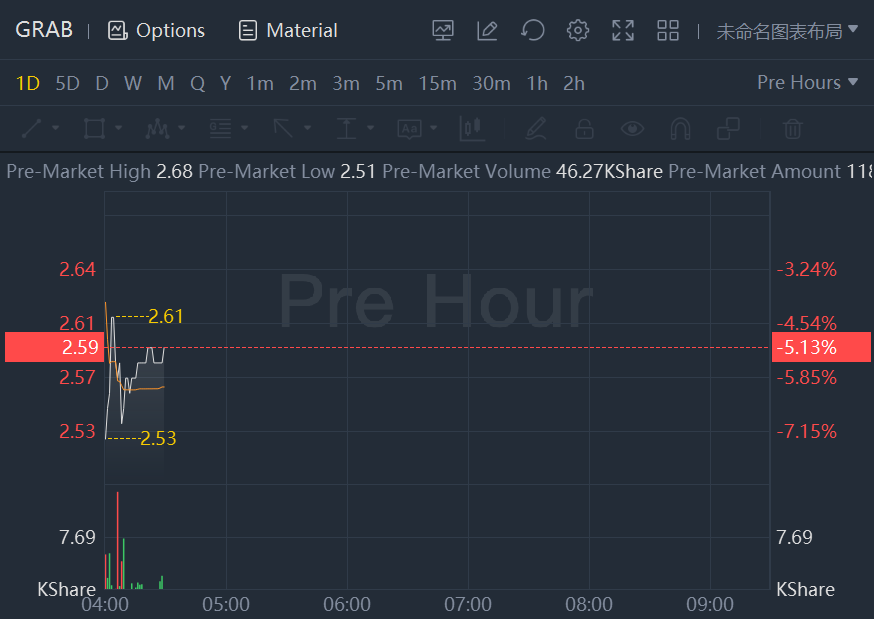Switch to the 5D timeframe tab
Image resolution: width=874 pixels, height=619 pixels.
tap(67, 83)
